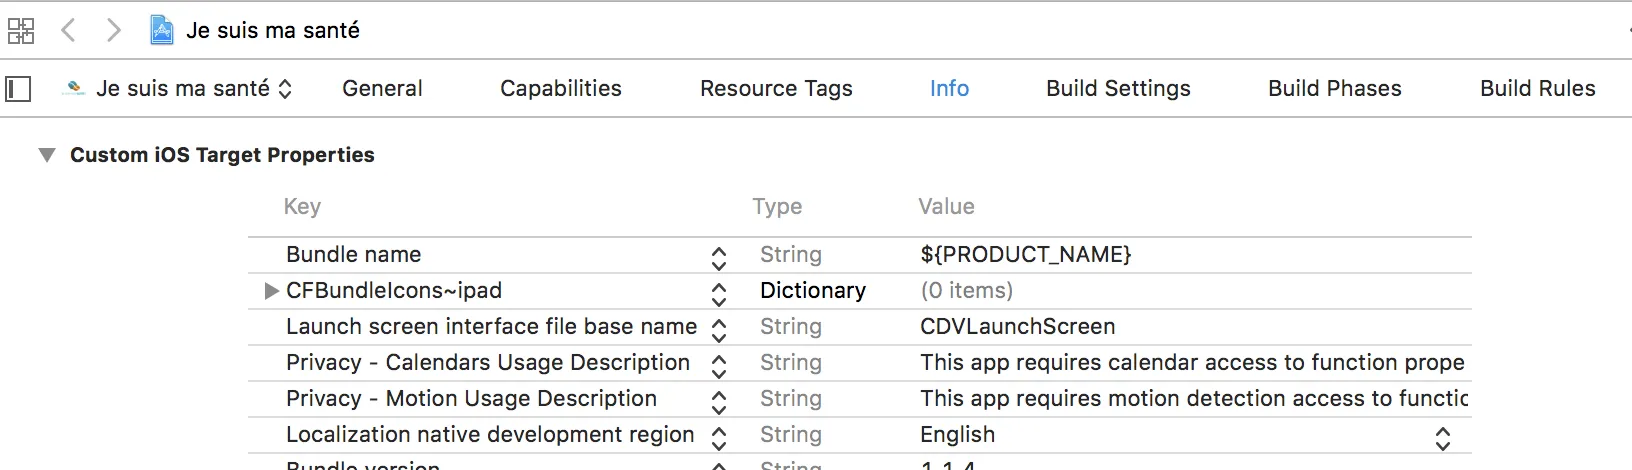The width and height of the screenshot is (1632, 470).
Task: Switch to the Build Rules tab
Action: pyautogui.click(x=1537, y=89)
